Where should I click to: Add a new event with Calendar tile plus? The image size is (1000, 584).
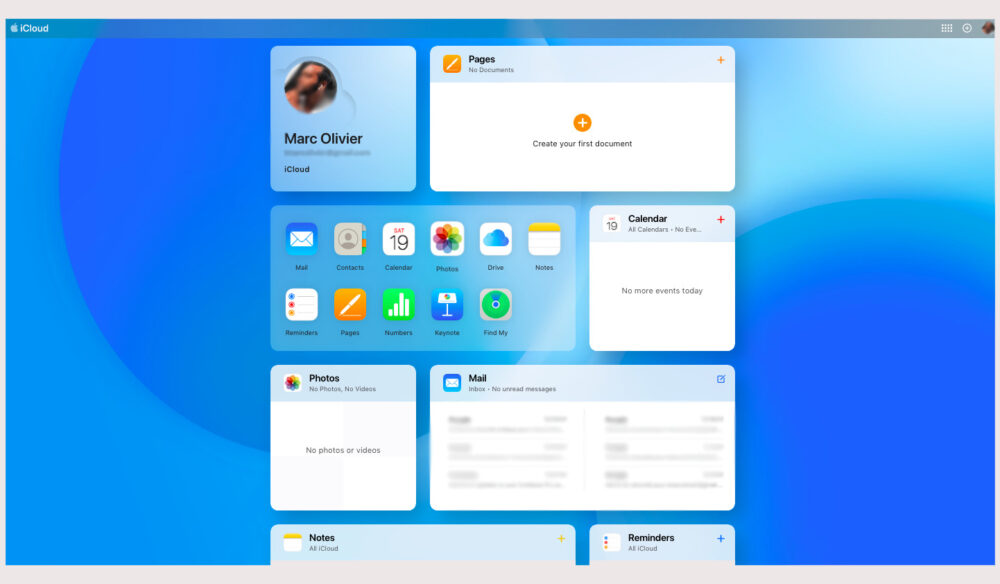[x=721, y=219]
